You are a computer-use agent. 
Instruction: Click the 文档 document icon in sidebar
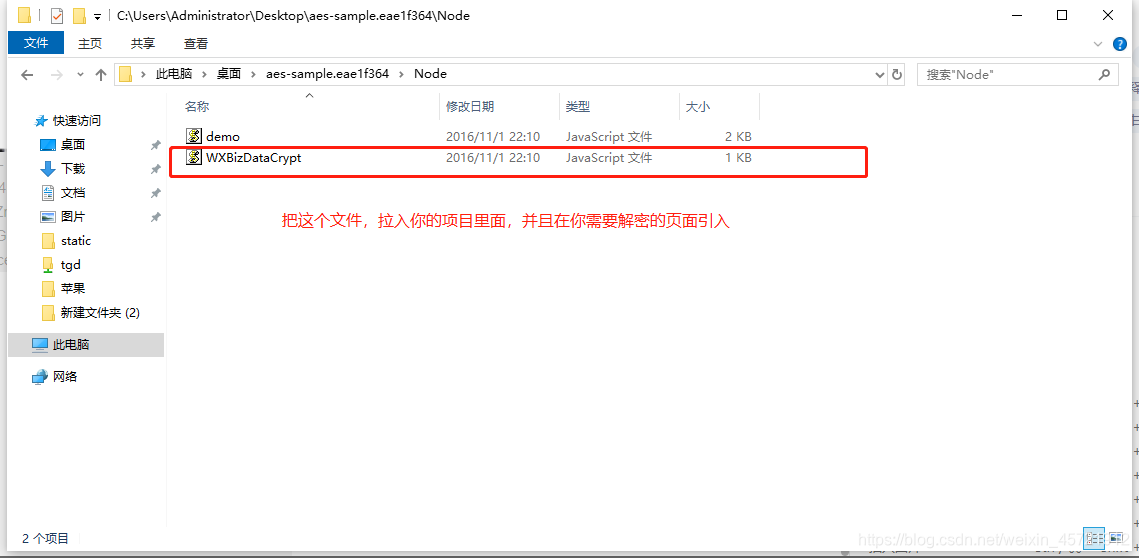pyautogui.click(x=48, y=193)
